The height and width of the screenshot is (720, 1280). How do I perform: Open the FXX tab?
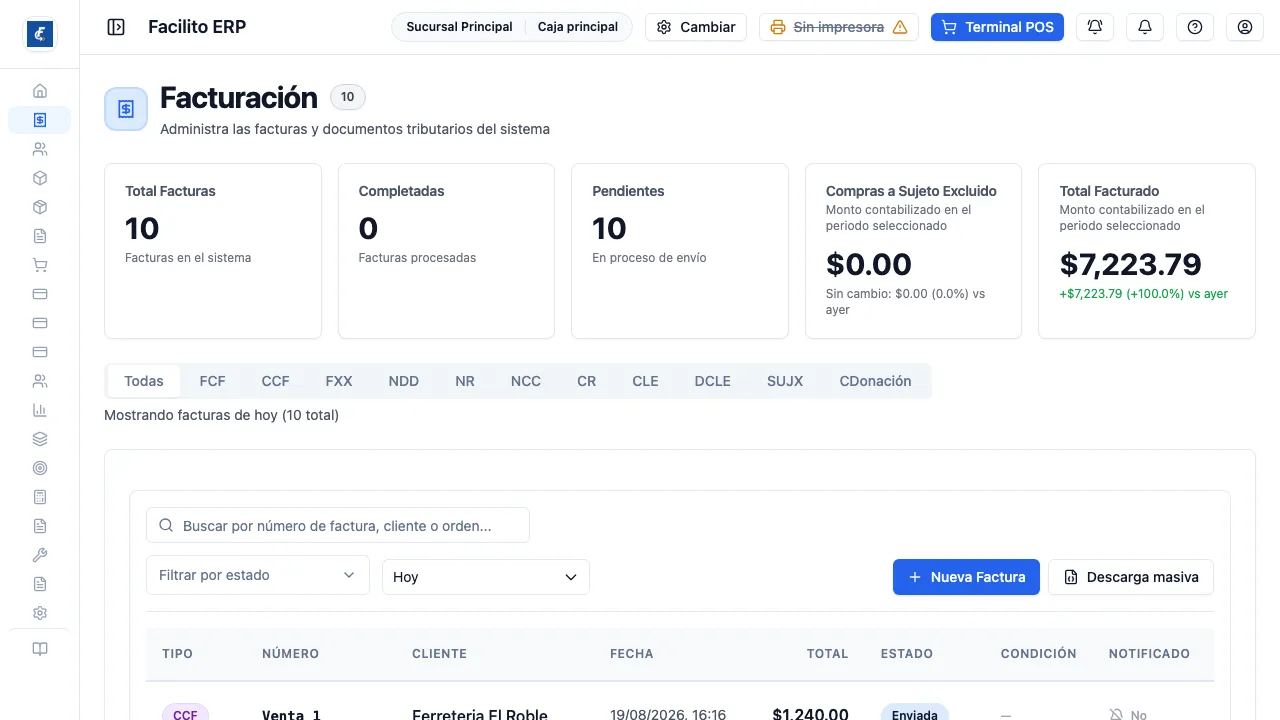(x=339, y=381)
